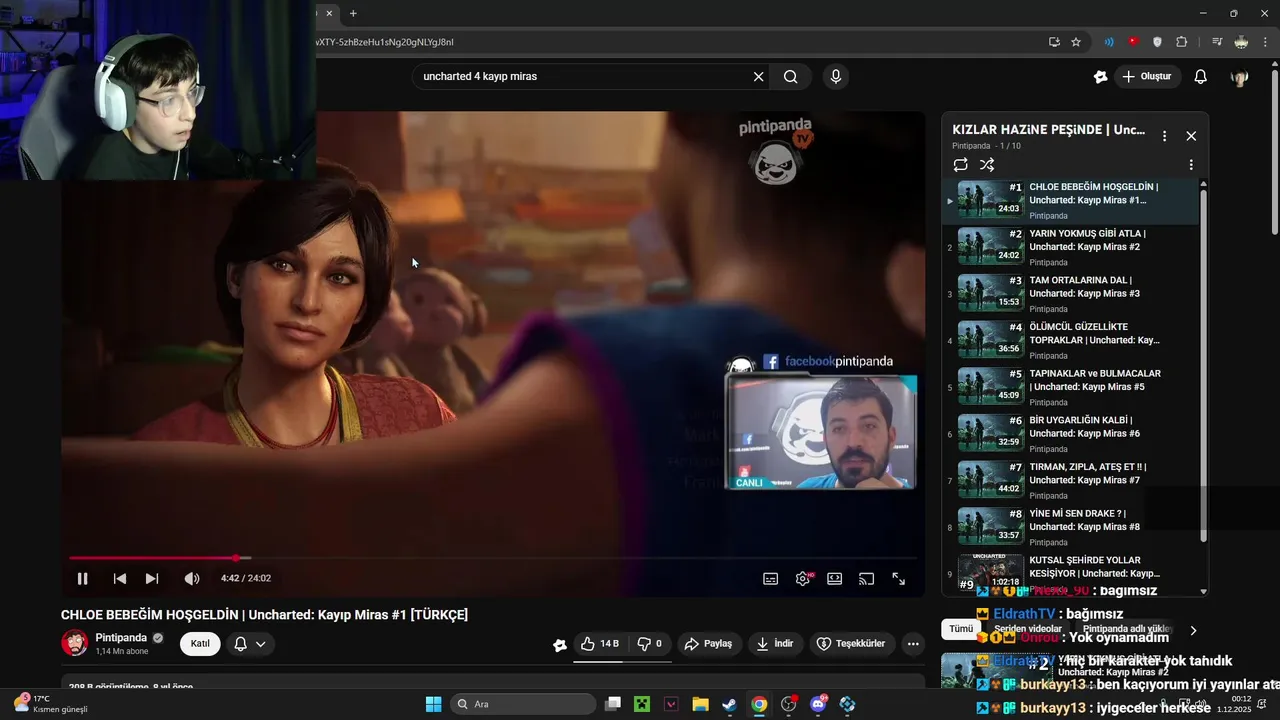The image size is (1280, 720).
Task: Open the Windows Start menu
Action: pyautogui.click(x=433, y=704)
